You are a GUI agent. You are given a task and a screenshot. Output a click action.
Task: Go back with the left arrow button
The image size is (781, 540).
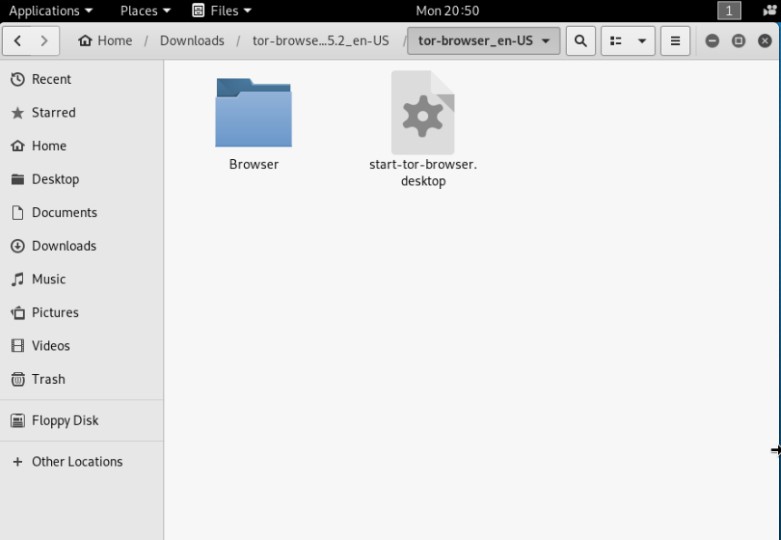17,41
